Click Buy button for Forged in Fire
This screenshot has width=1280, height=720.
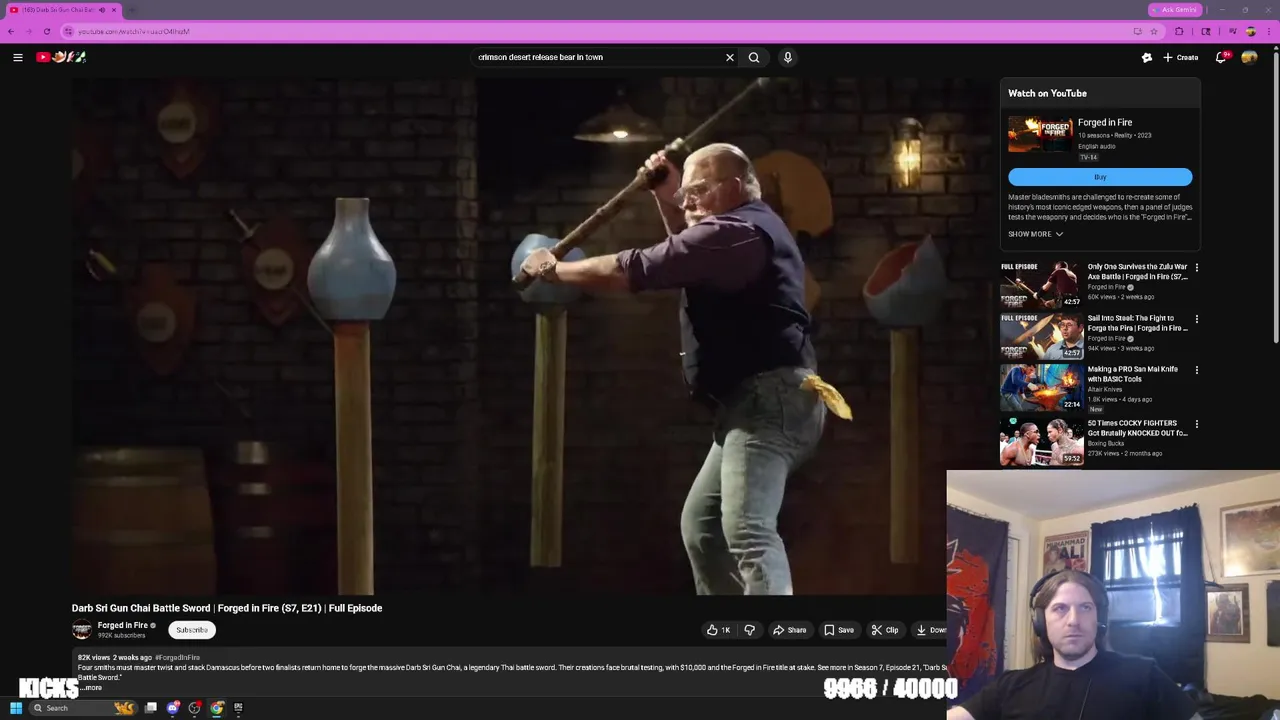[1100, 177]
